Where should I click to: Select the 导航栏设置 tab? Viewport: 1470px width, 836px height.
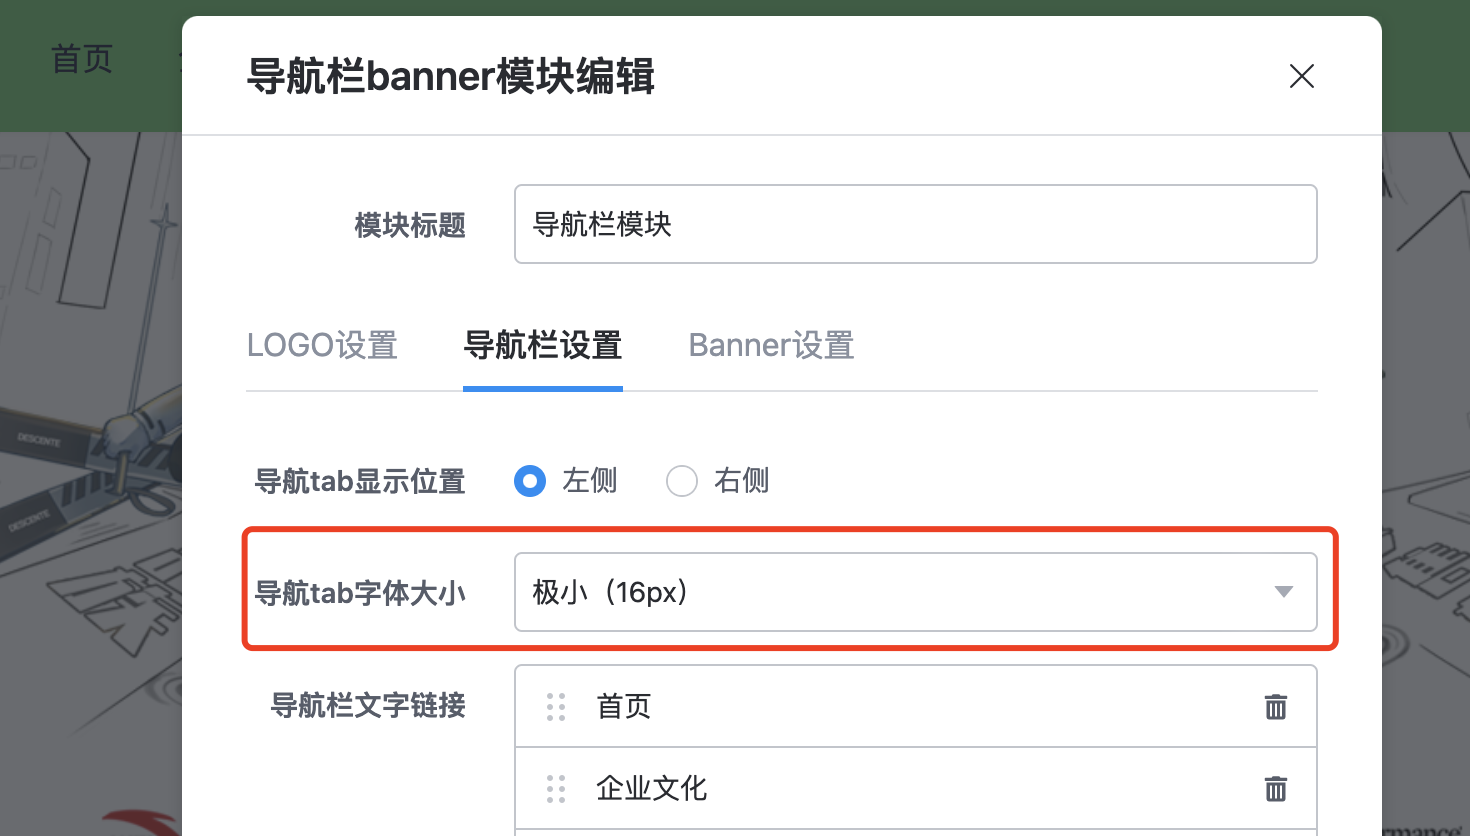coord(543,345)
